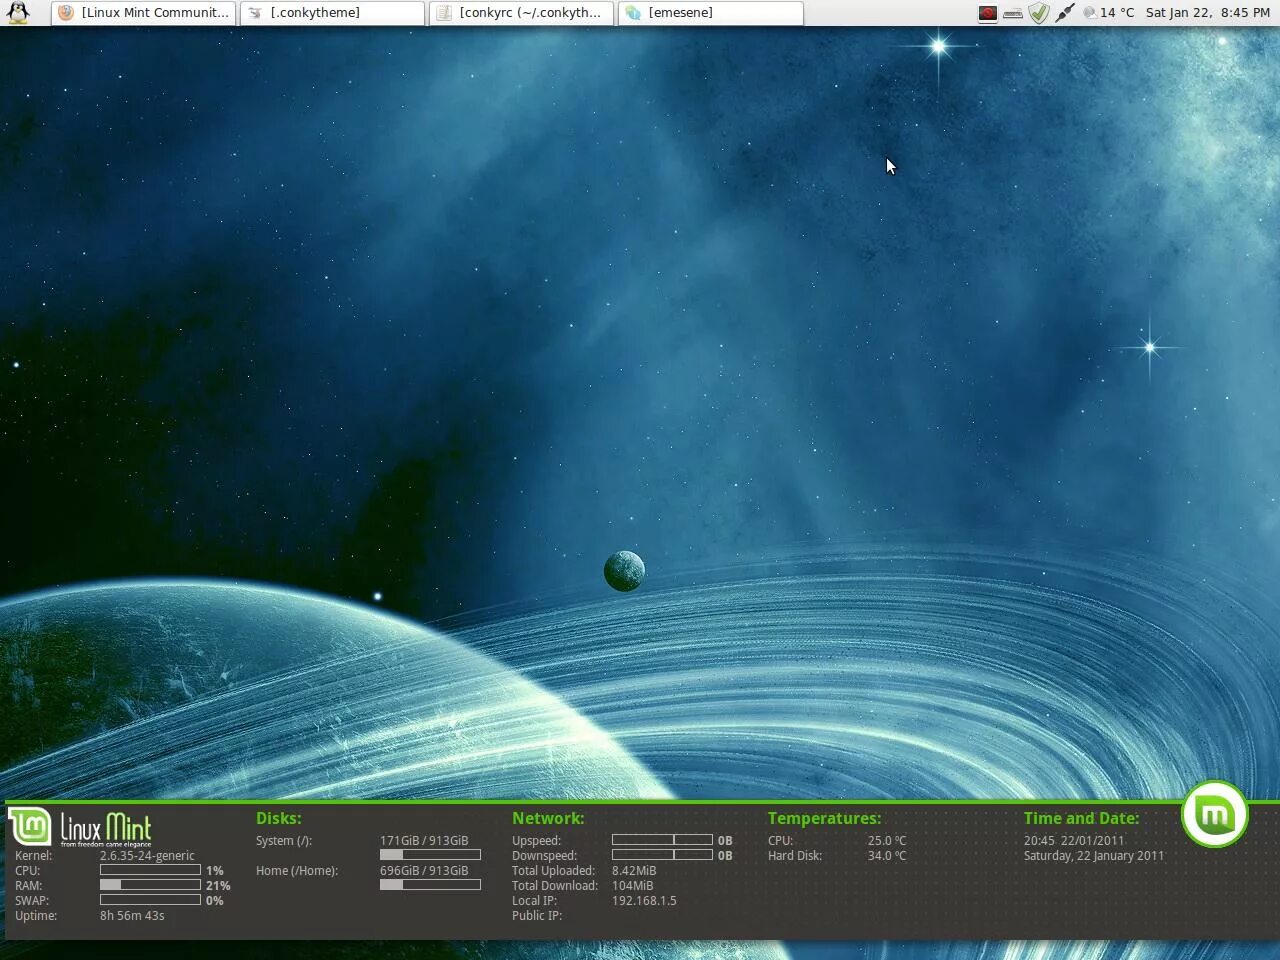
Task: Open the Linux Mint menu penguin icon
Action: click(17, 12)
